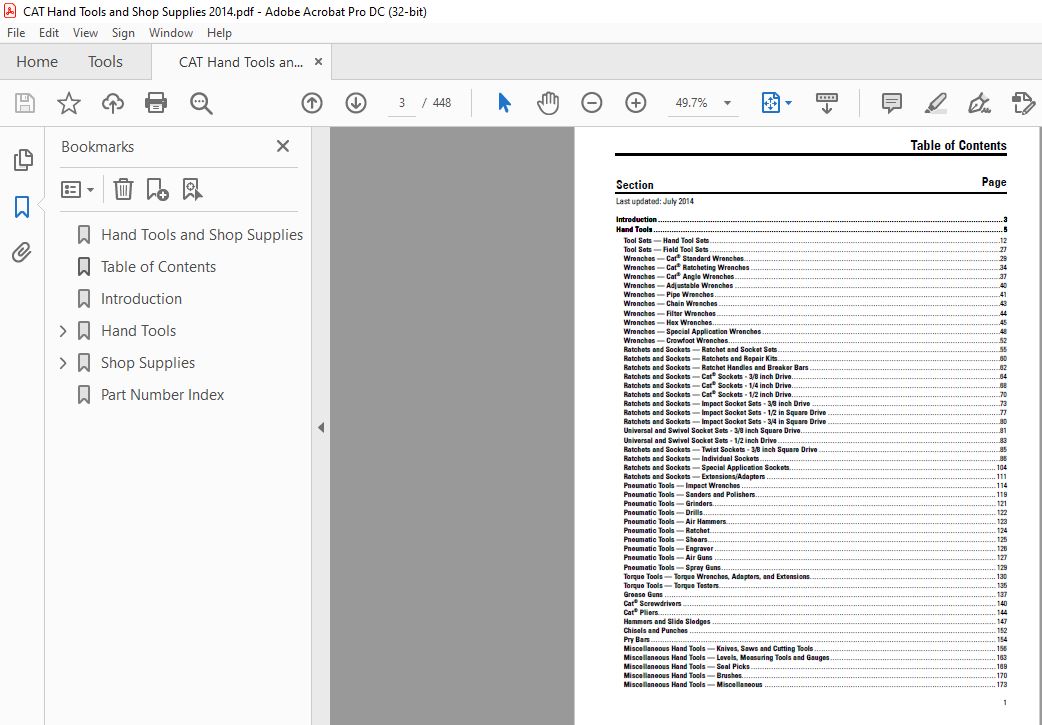Jump to the Part Number Index bookmark
1042x725 pixels.
(x=162, y=394)
